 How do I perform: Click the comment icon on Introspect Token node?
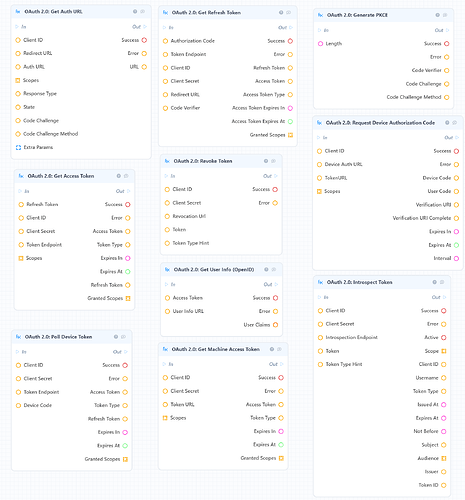pyautogui.click(x=442, y=282)
